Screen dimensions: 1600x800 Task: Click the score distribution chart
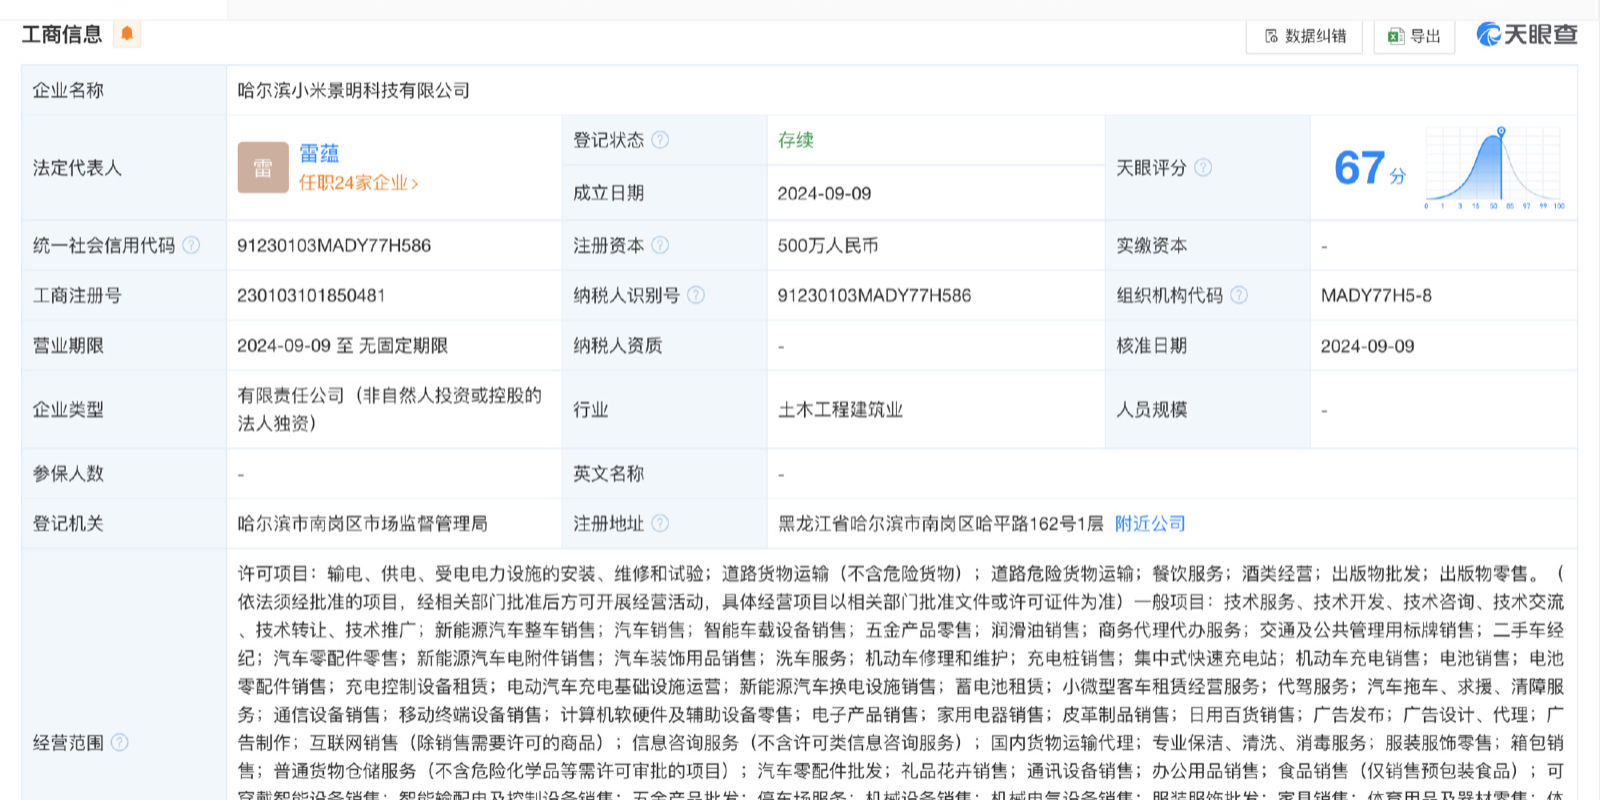[1495, 168]
